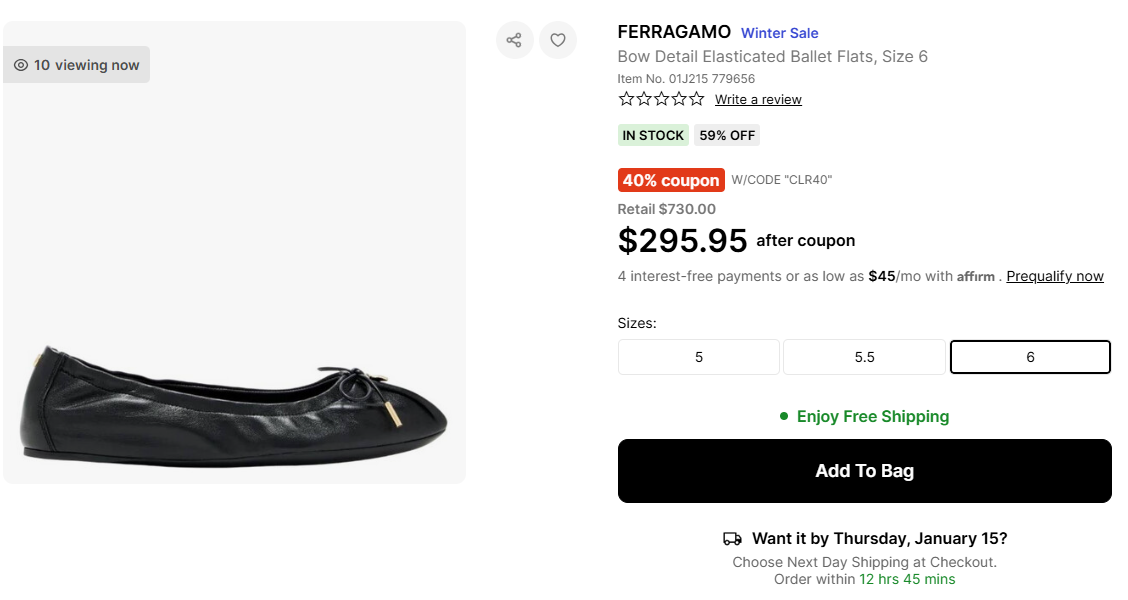Viewport: 1128px width, 600px height.
Task: Click the IN STOCK badge
Action: click(653, 135)
